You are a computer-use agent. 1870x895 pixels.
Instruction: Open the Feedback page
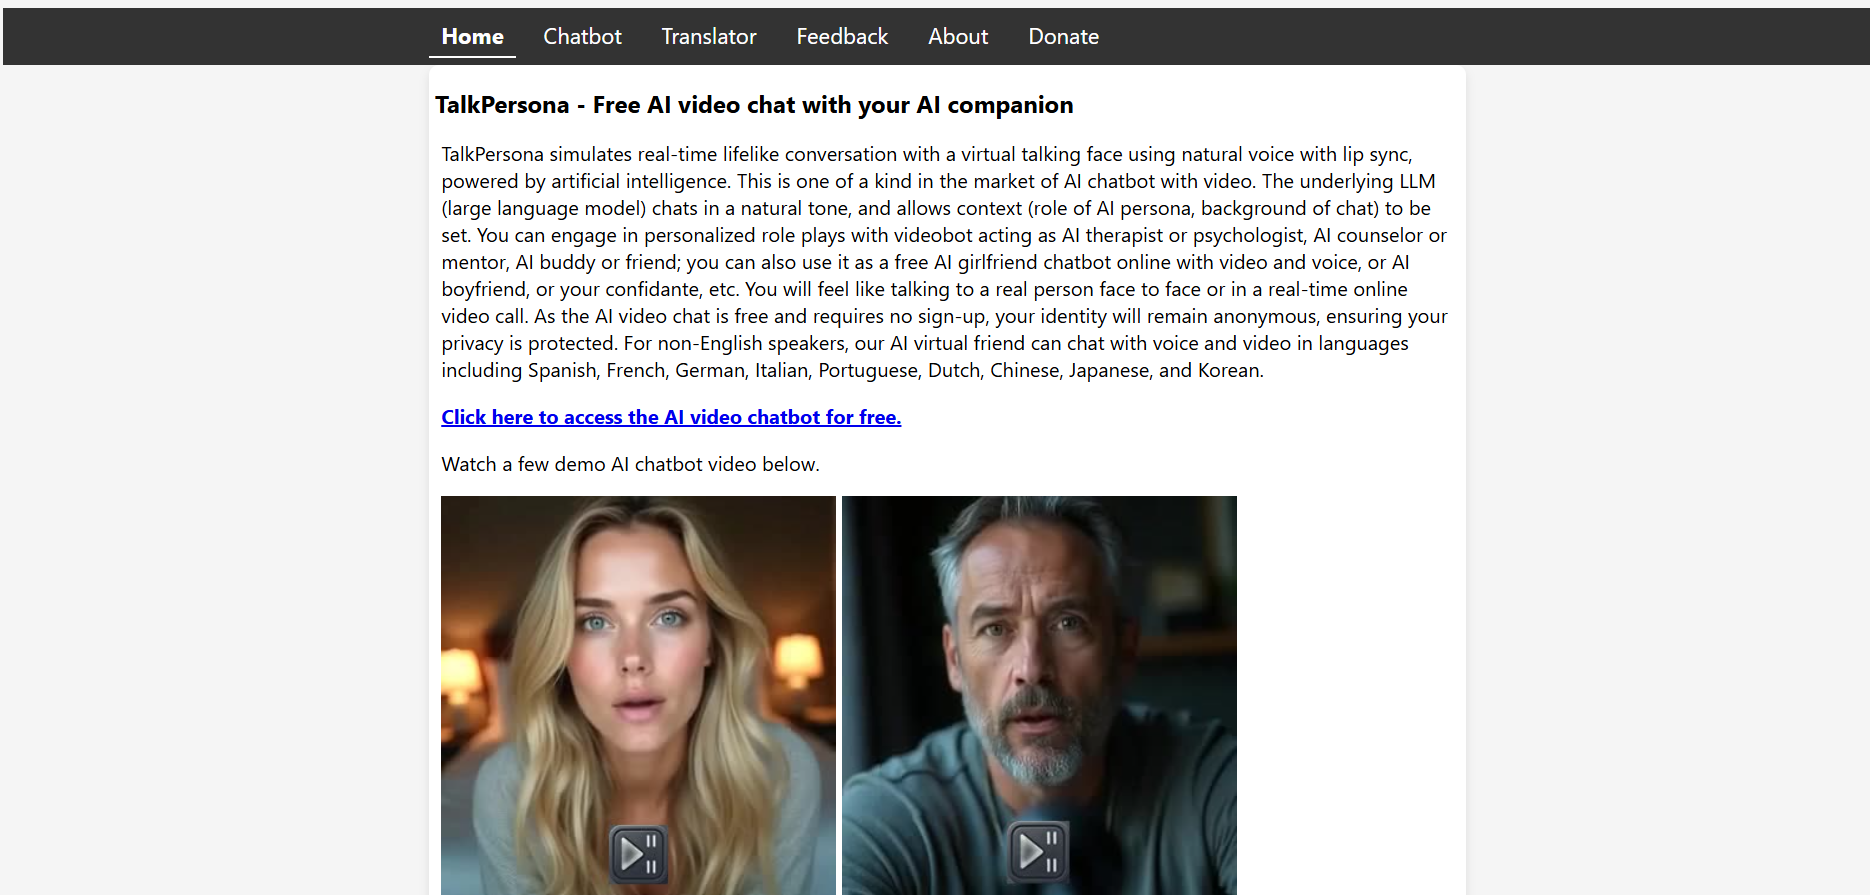tap(842, 36)
